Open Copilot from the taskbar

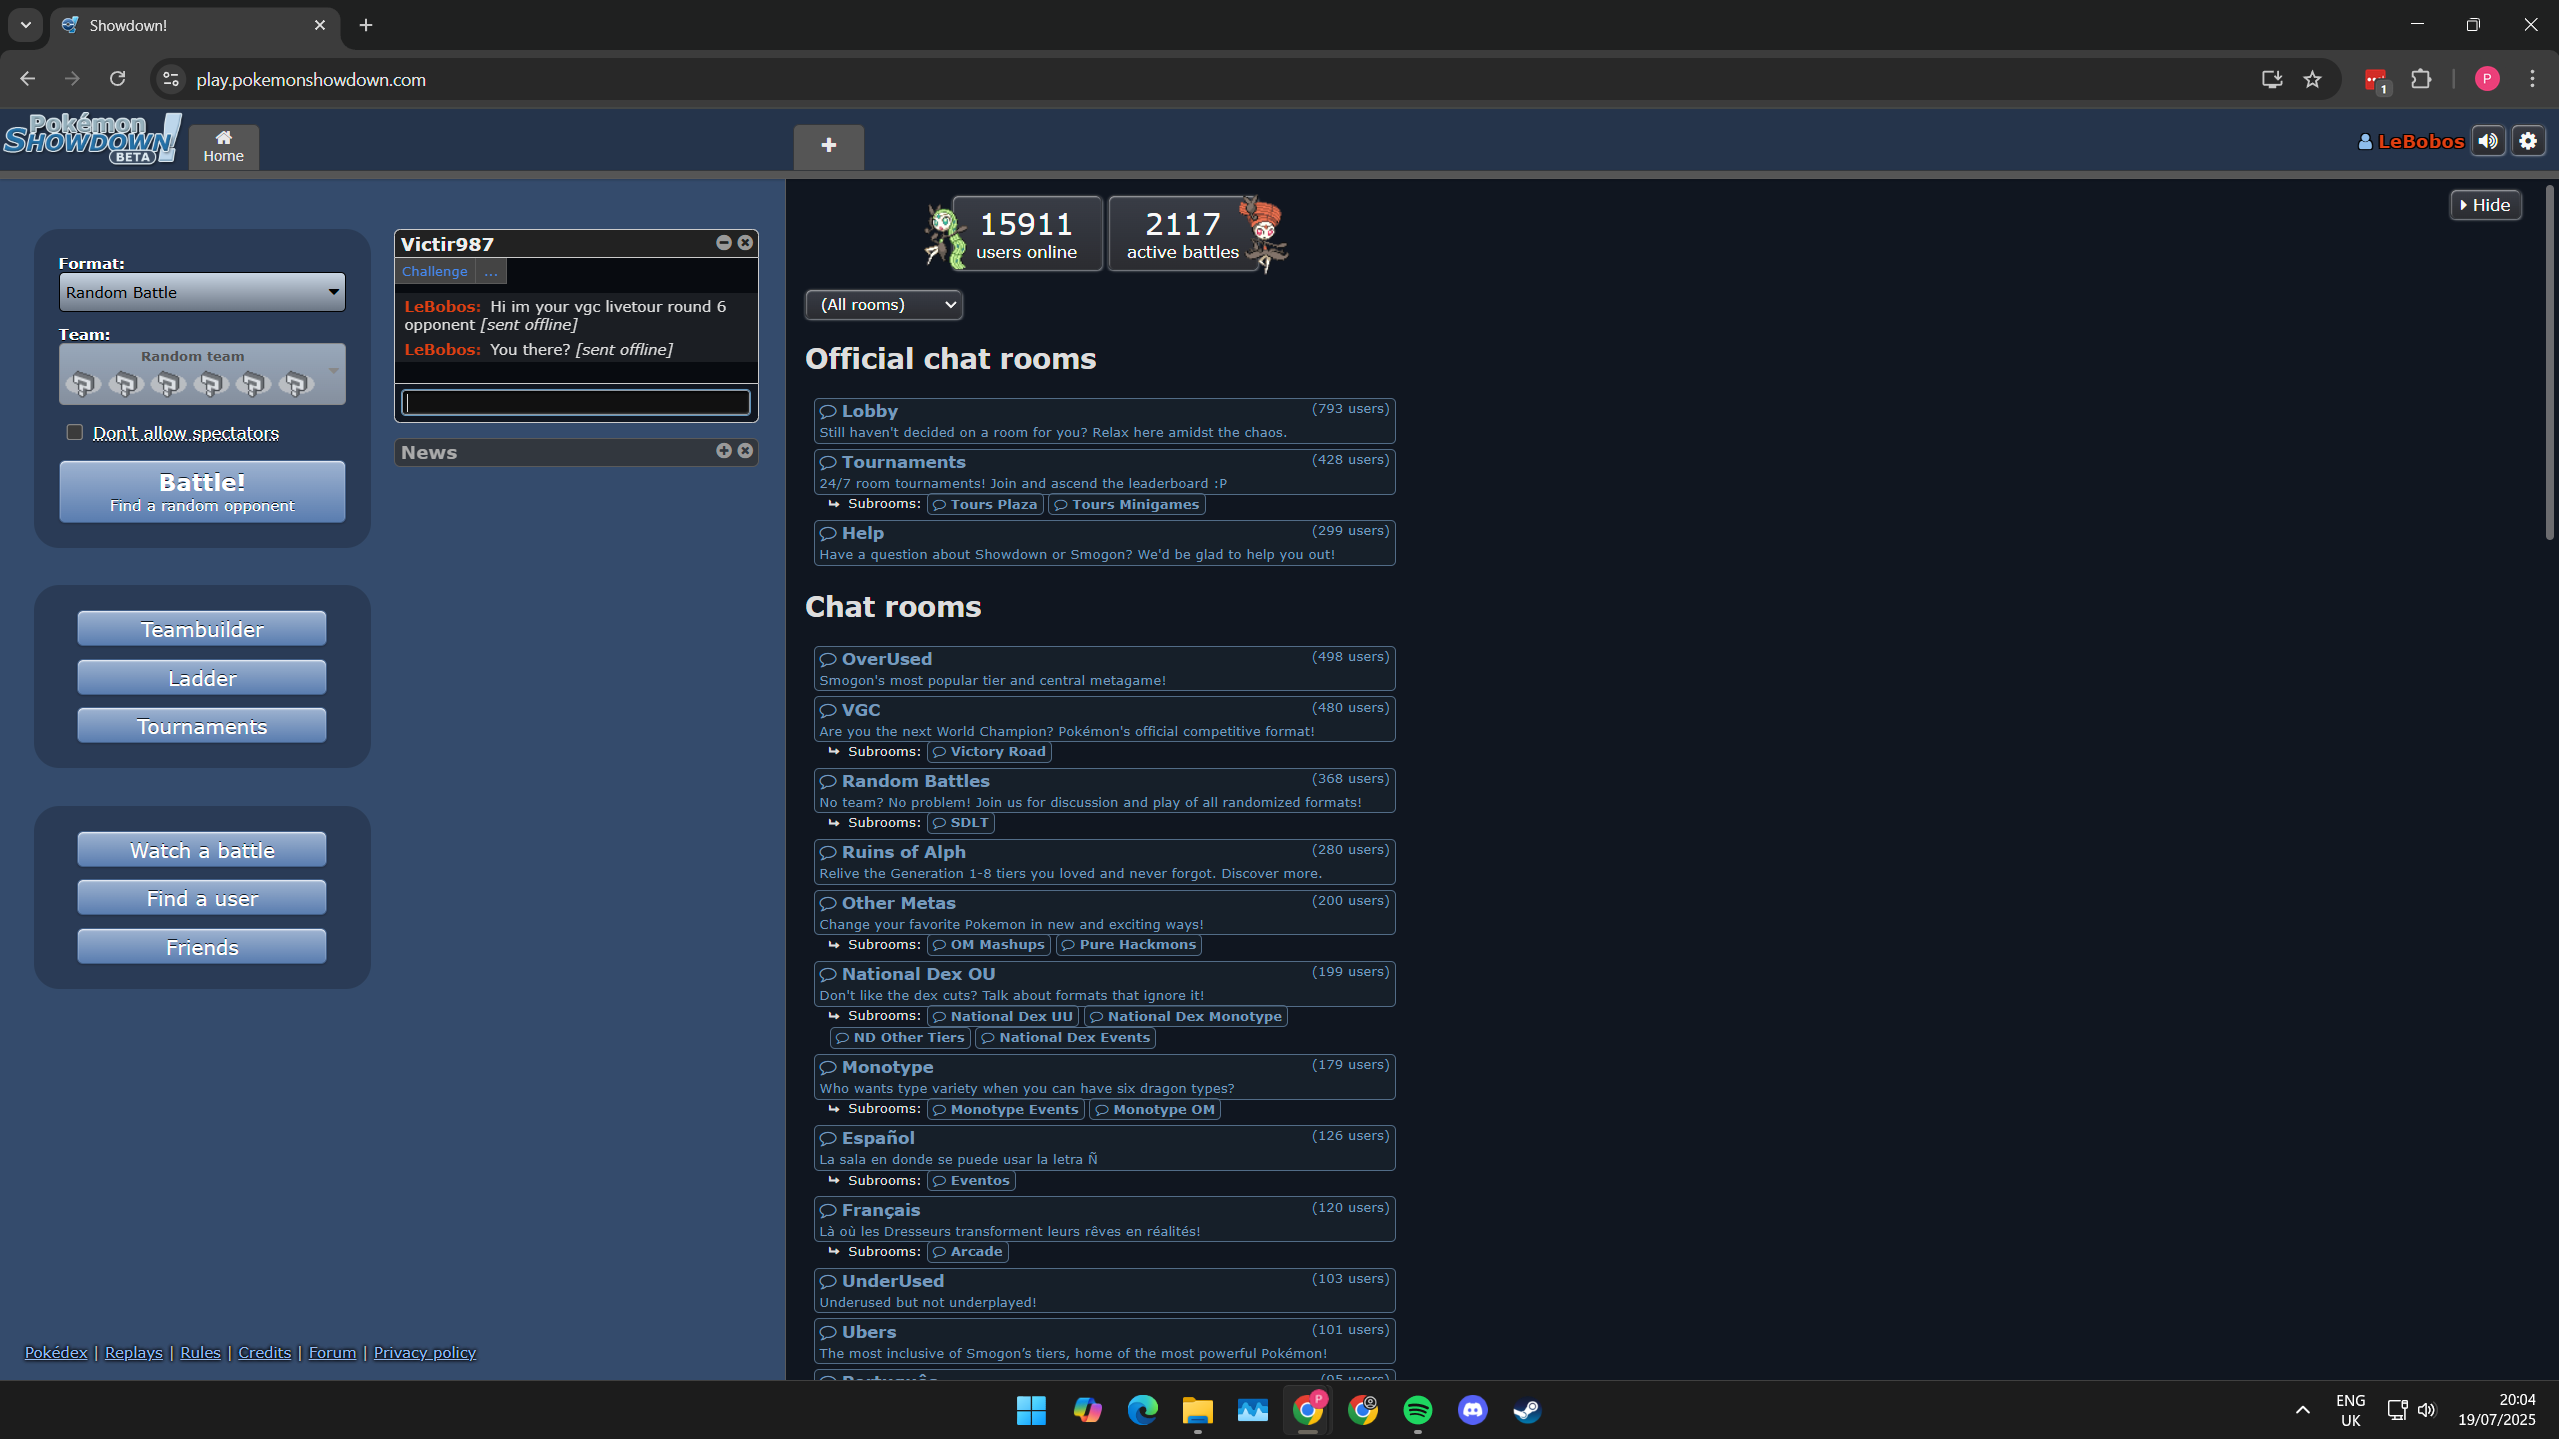(x=1087, y=1410)
